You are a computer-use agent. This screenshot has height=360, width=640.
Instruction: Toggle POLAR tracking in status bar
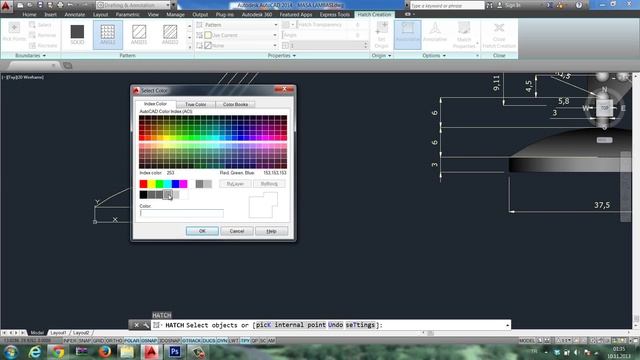point(131,340)
